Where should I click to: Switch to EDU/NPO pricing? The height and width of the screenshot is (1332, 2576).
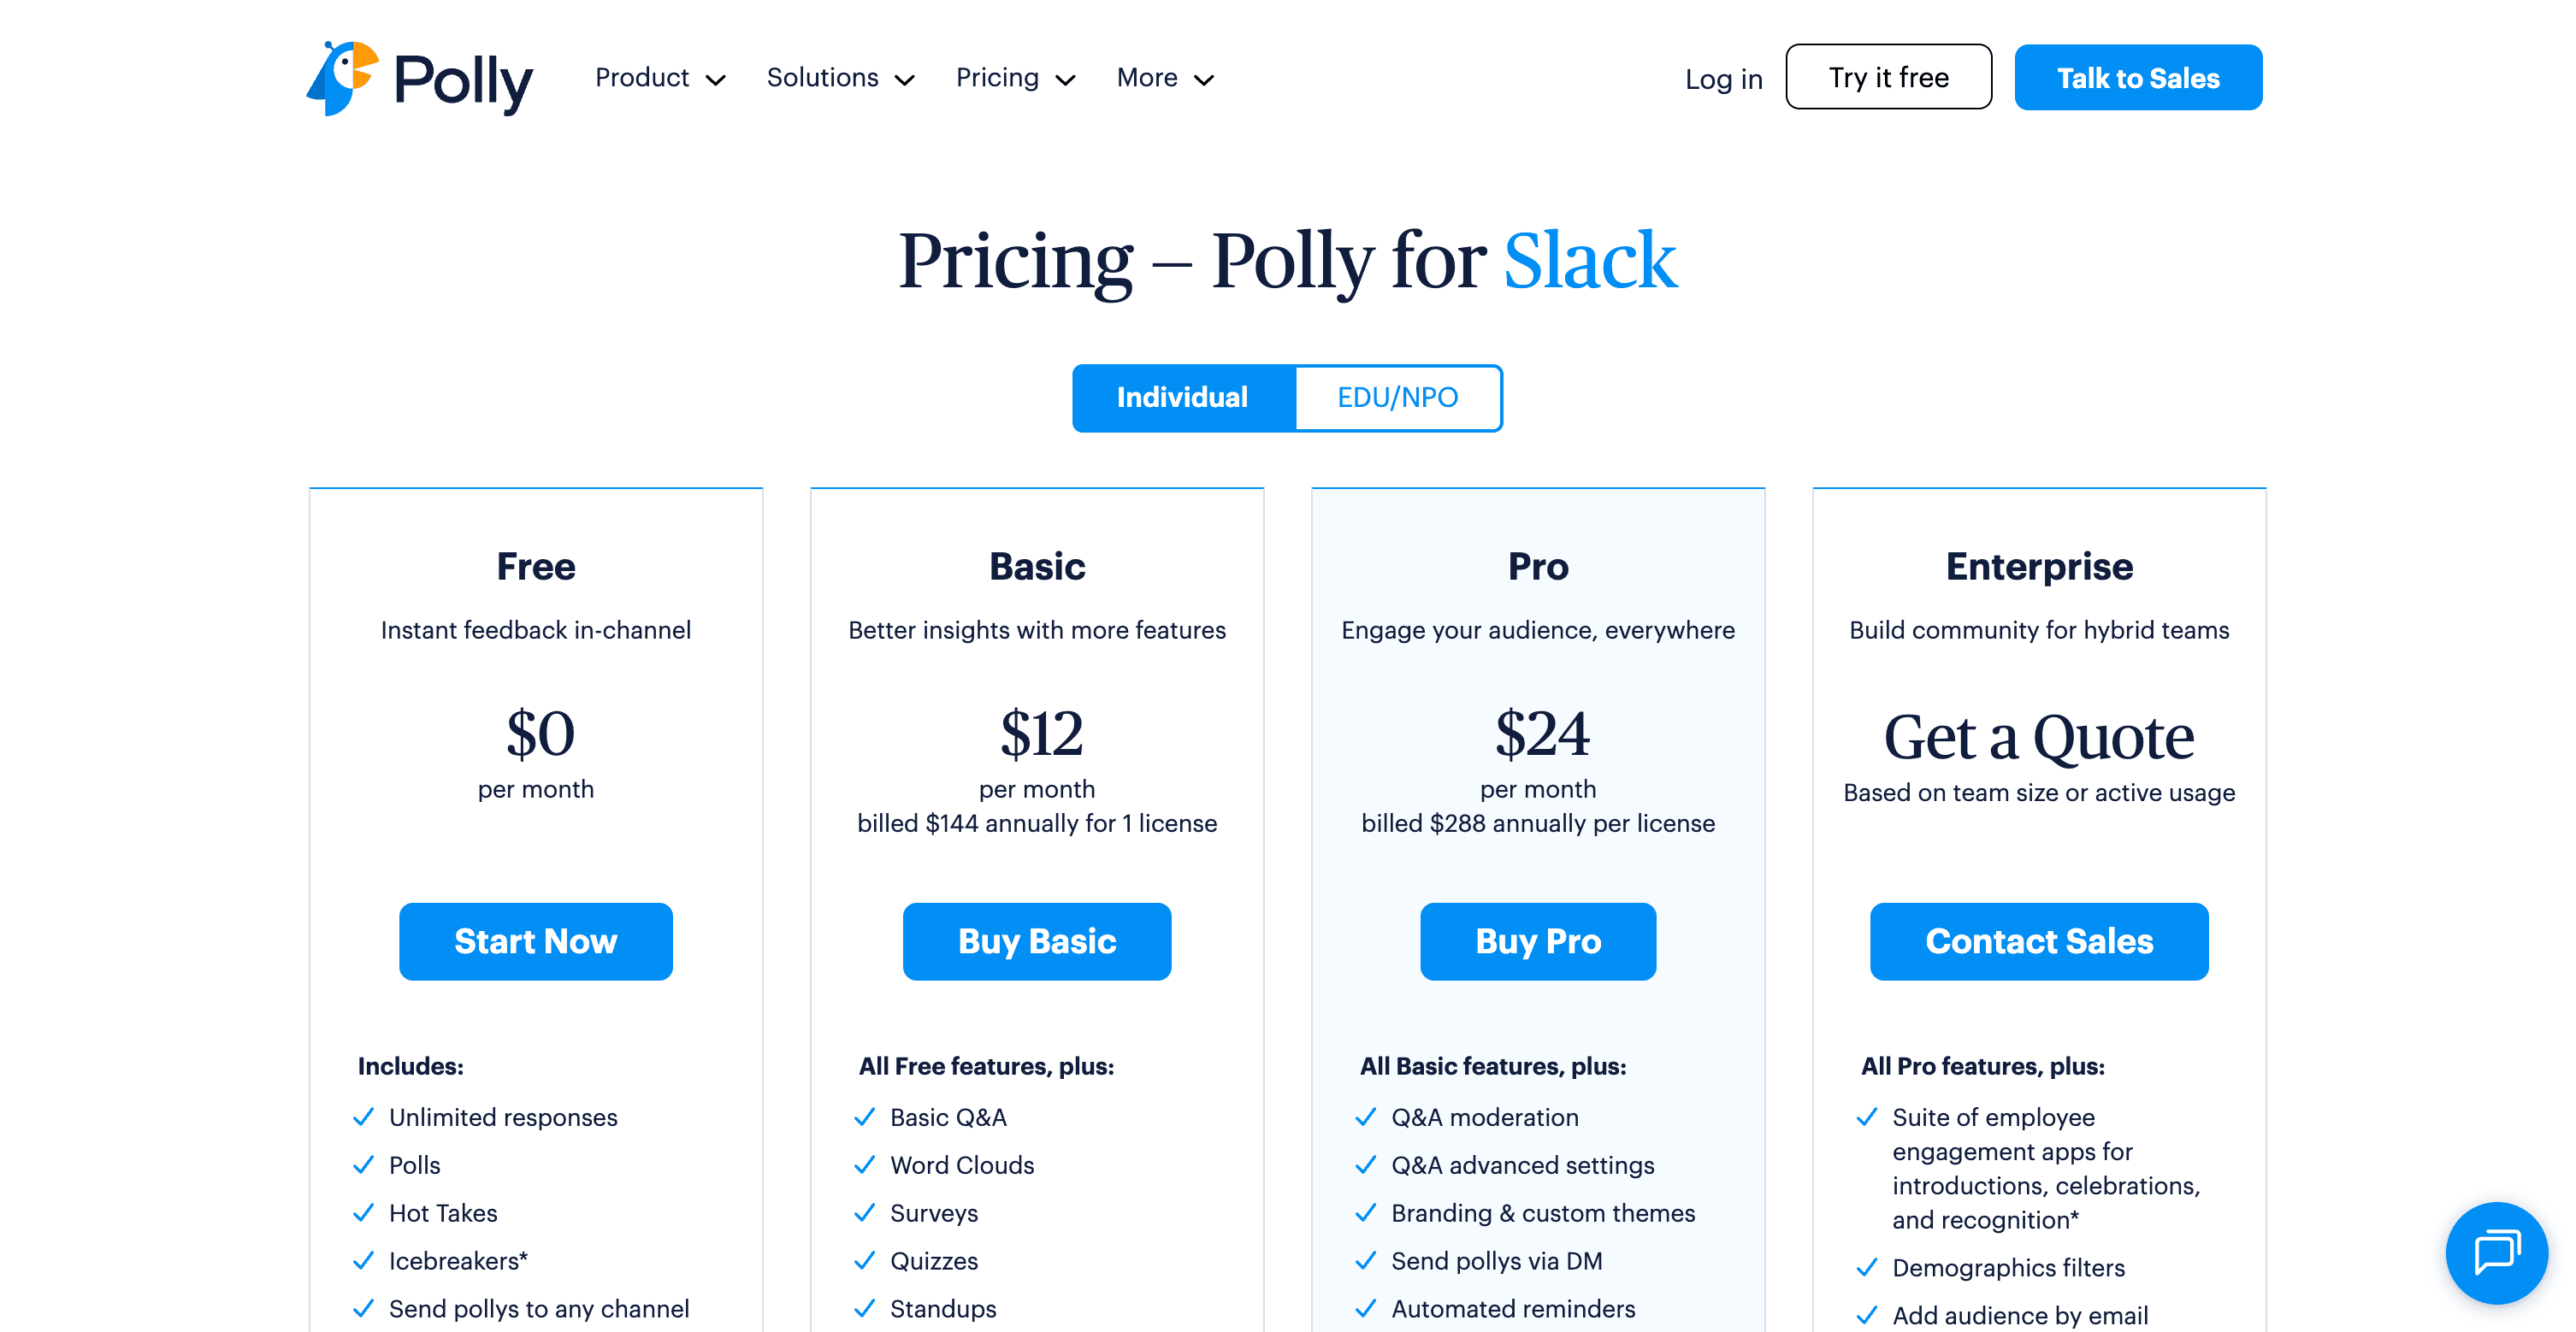1397,397
